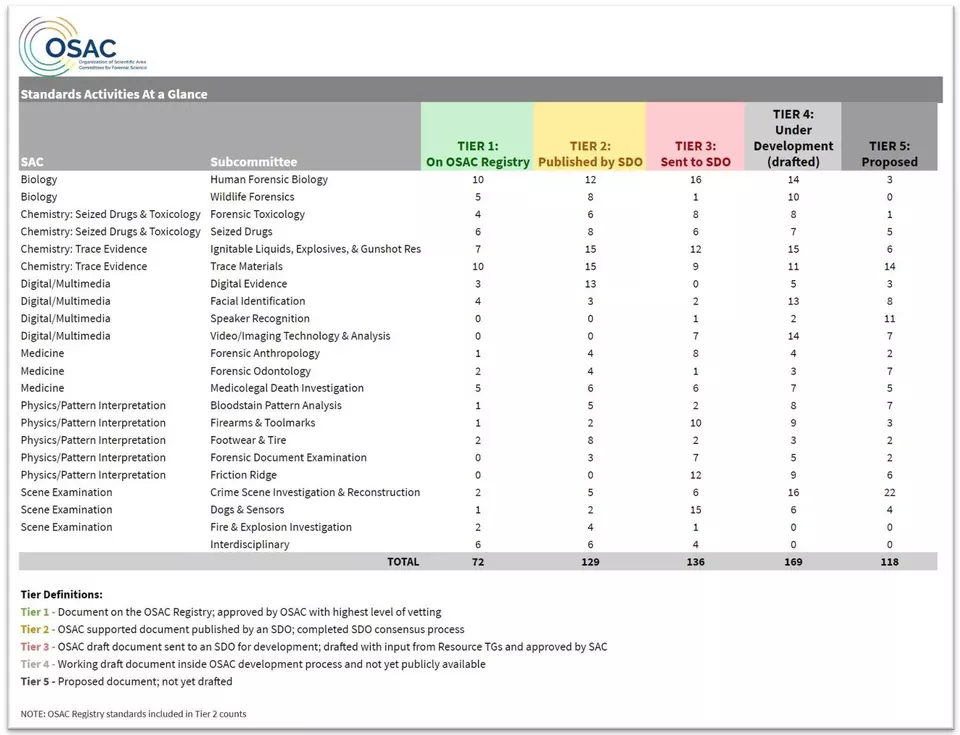Select 'Ignitable Liquids, Explosives, & Gunshot Res' cell
The height and width of the screenshot is (735, 960).
tap(315, 249)
